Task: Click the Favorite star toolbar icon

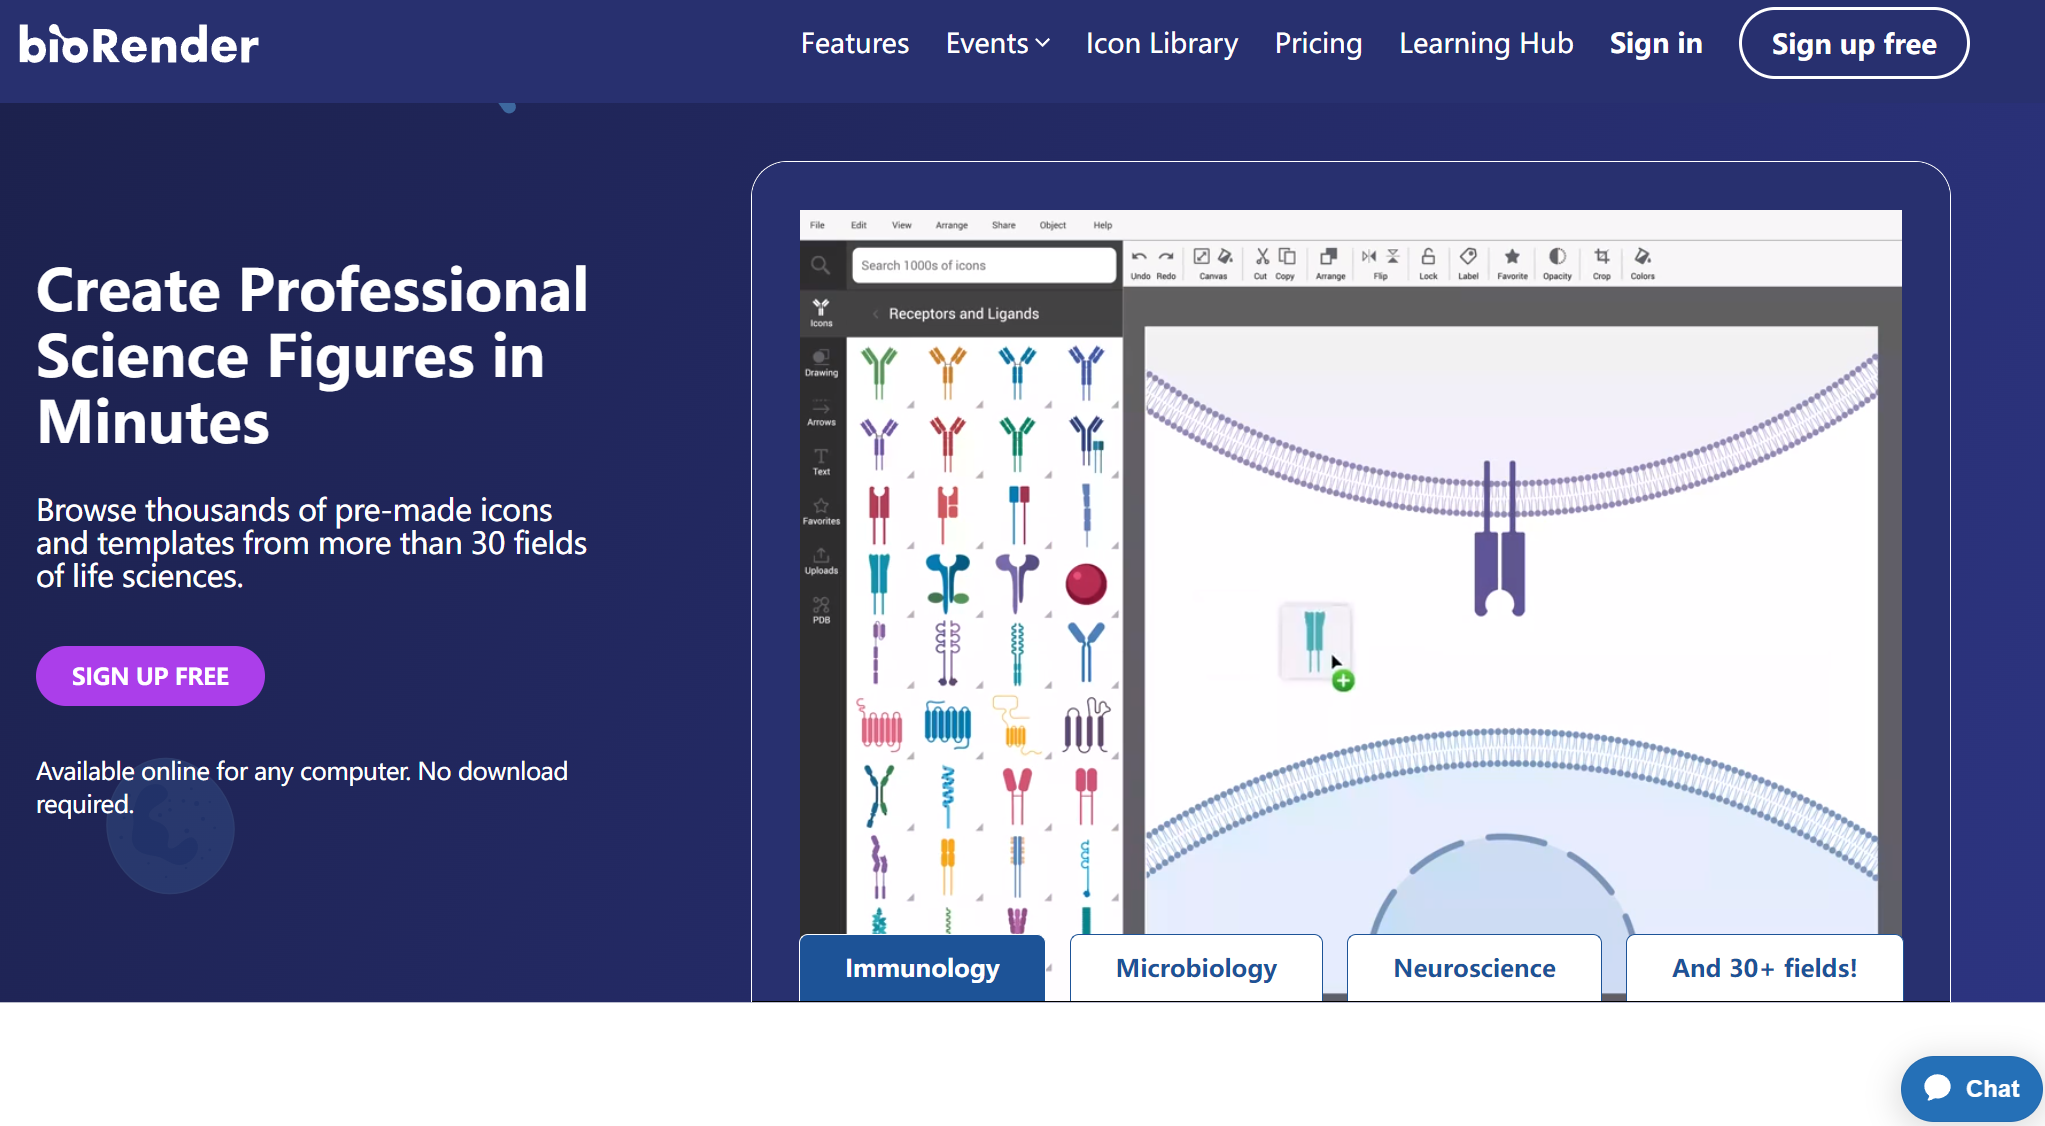Action: click(x=1512, y=258)
